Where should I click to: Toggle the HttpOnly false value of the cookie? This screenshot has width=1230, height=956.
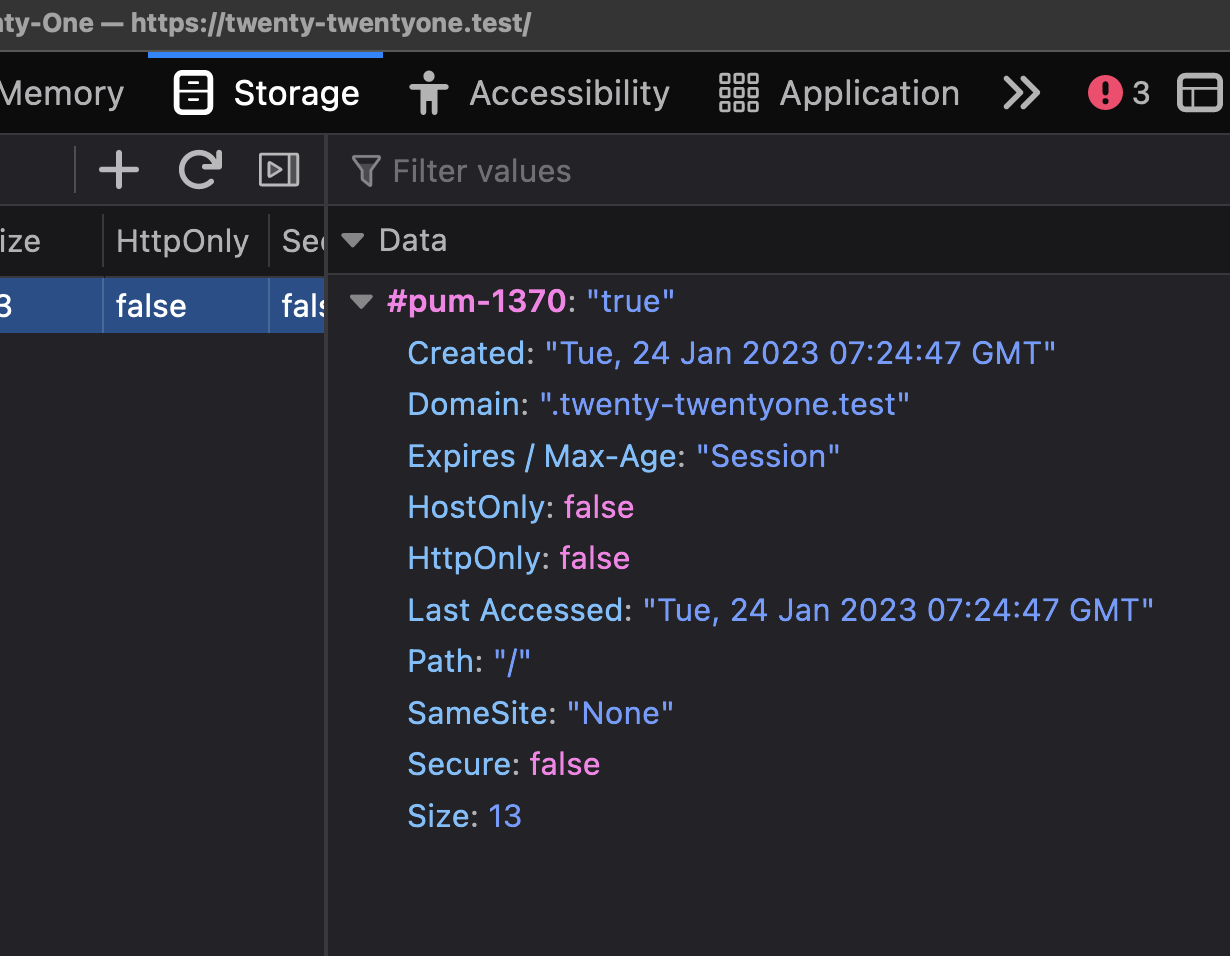pos(594,558)
